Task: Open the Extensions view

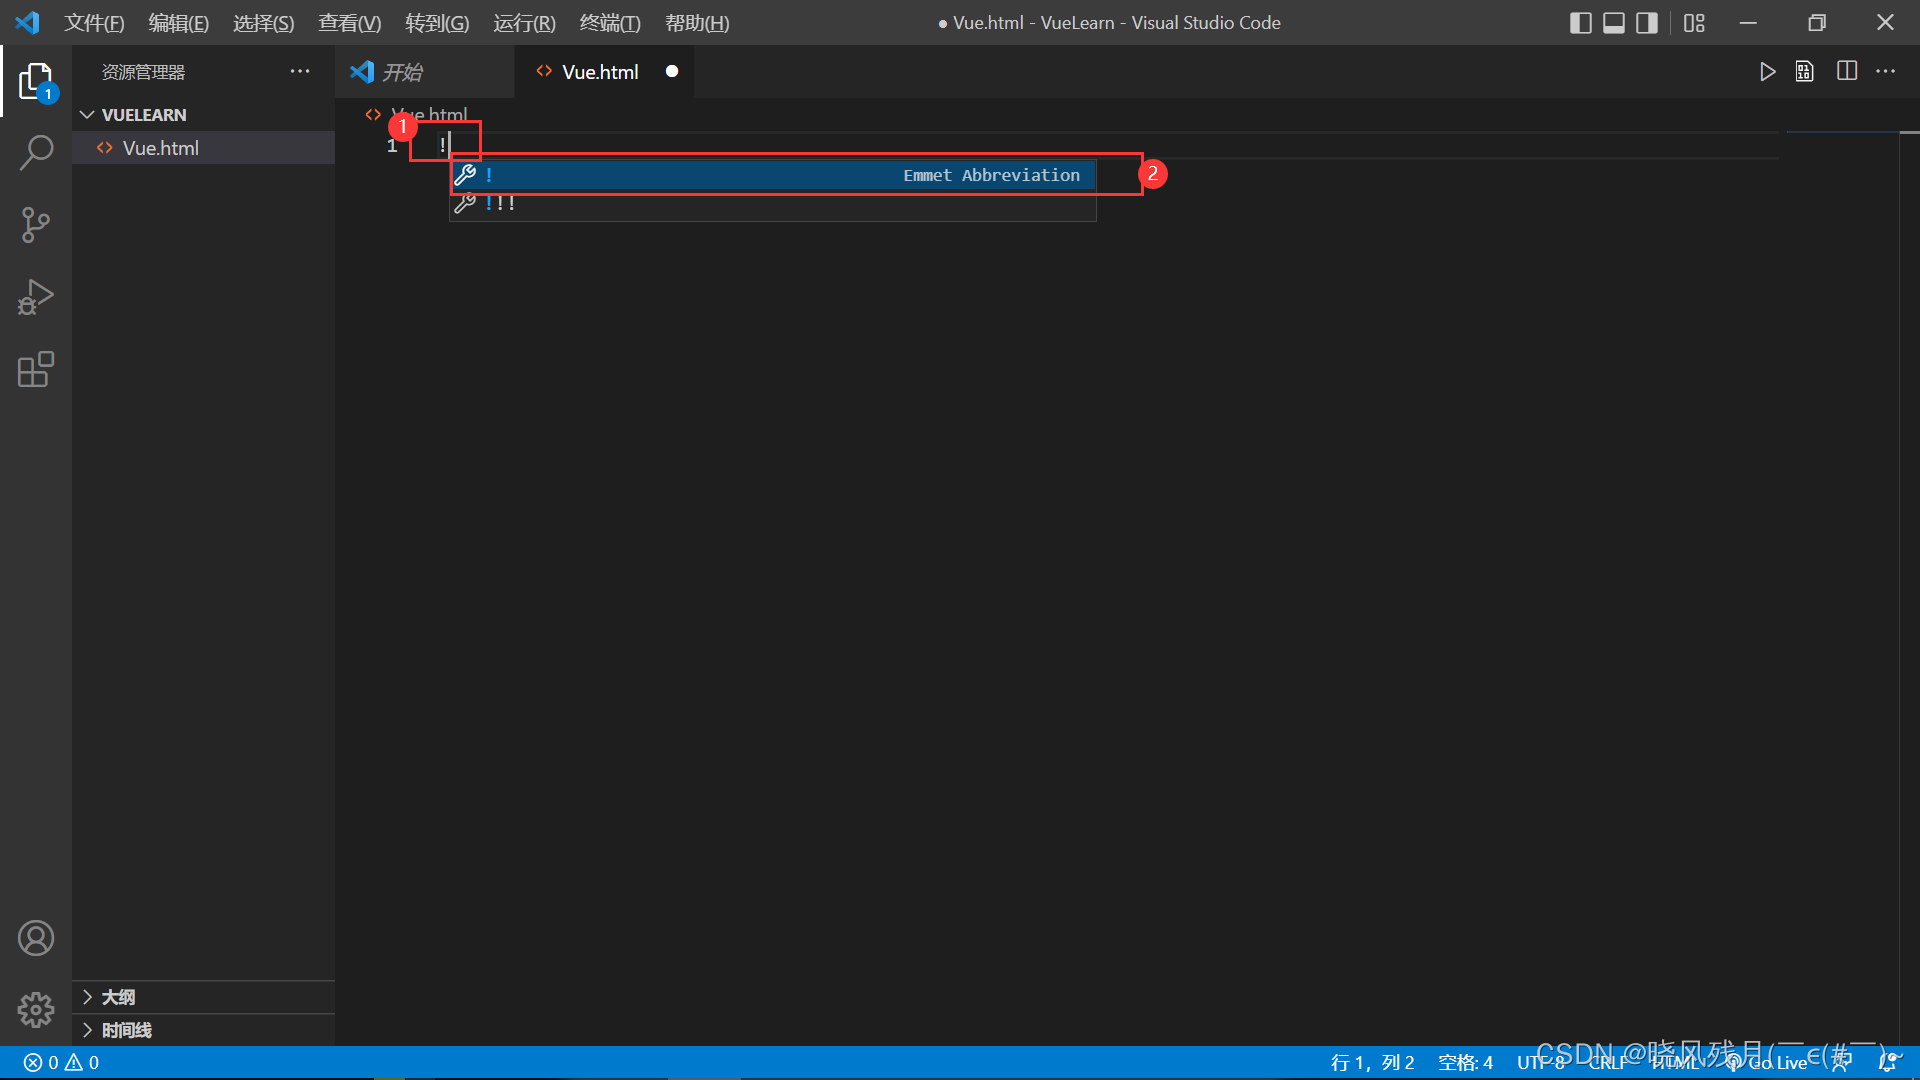Action: (36, 369)
